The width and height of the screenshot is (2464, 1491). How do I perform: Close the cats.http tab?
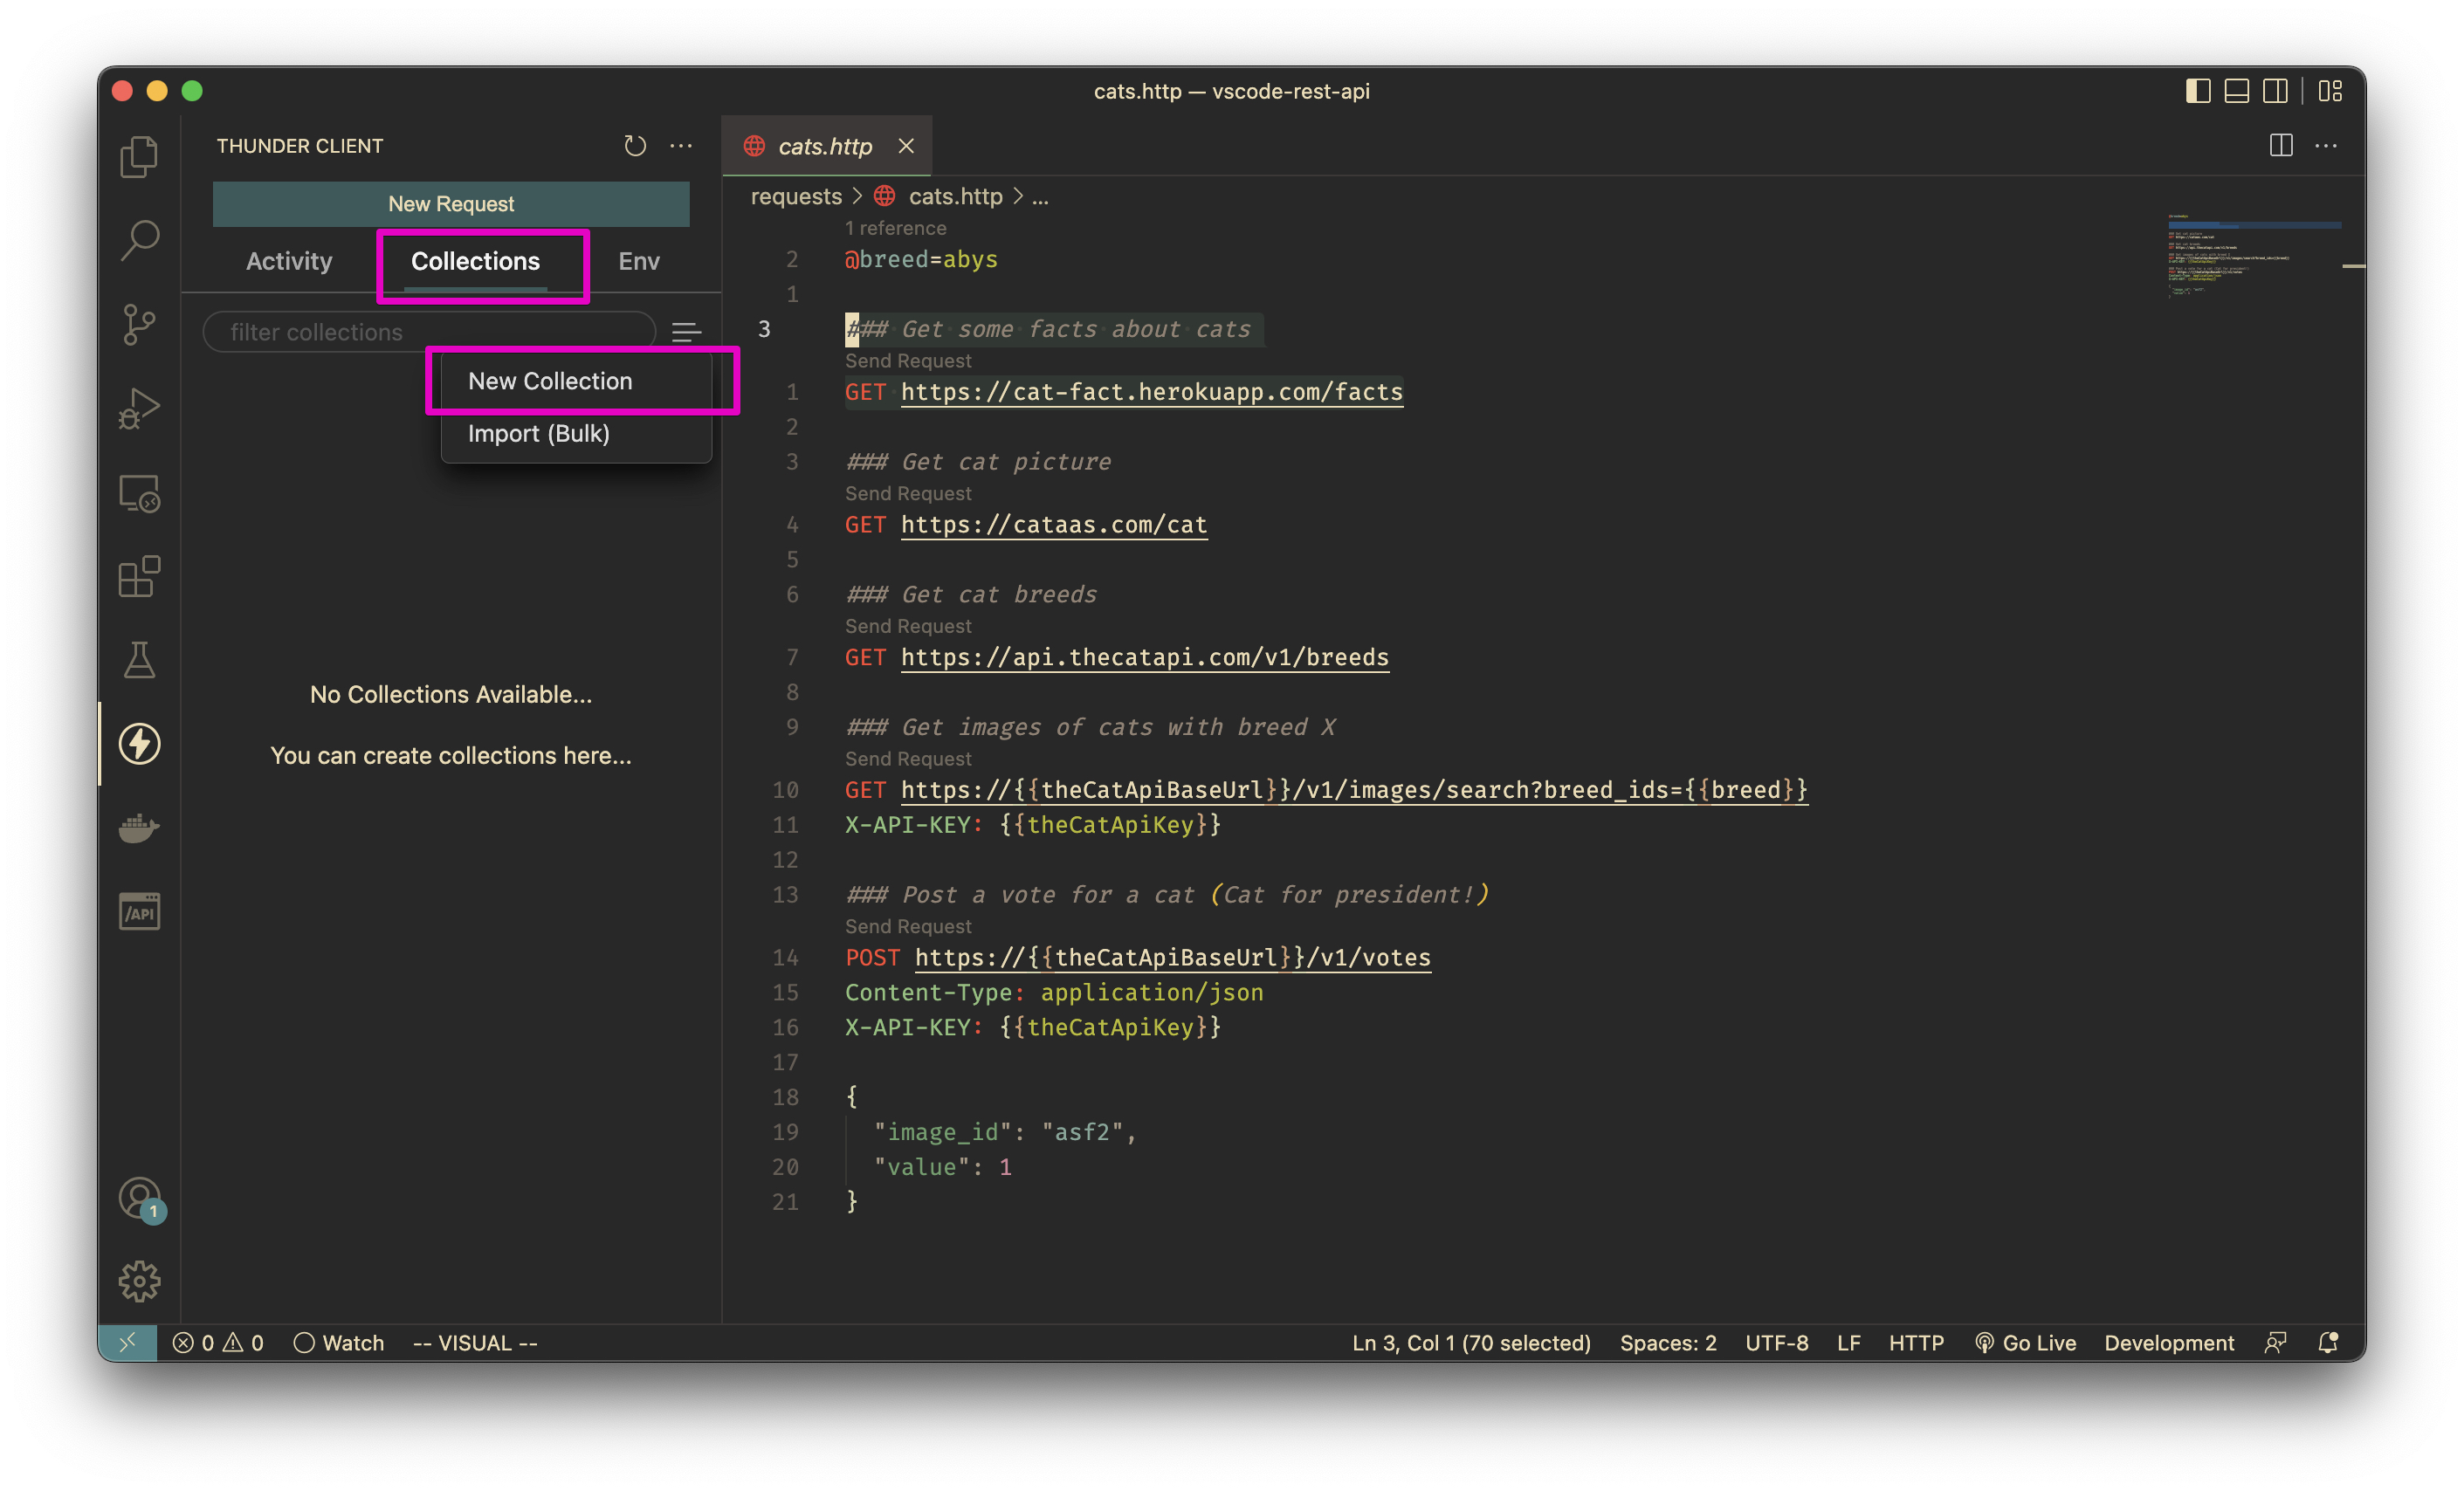pos(906,146)
